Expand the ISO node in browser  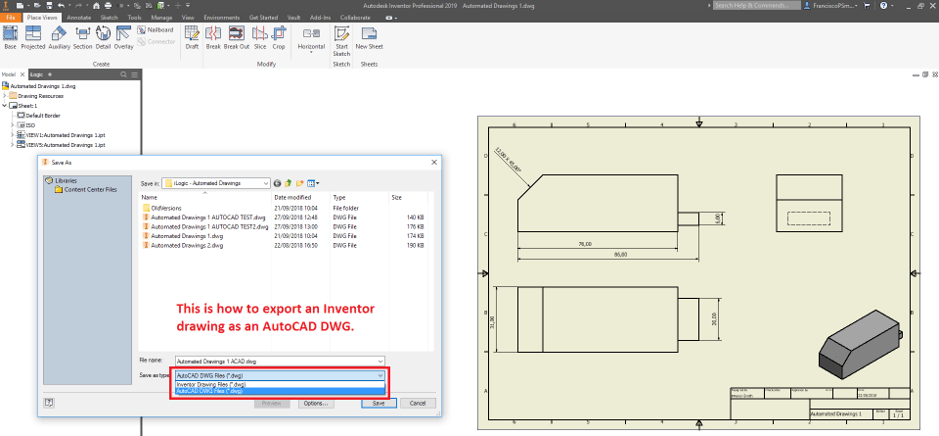(13, 125)
